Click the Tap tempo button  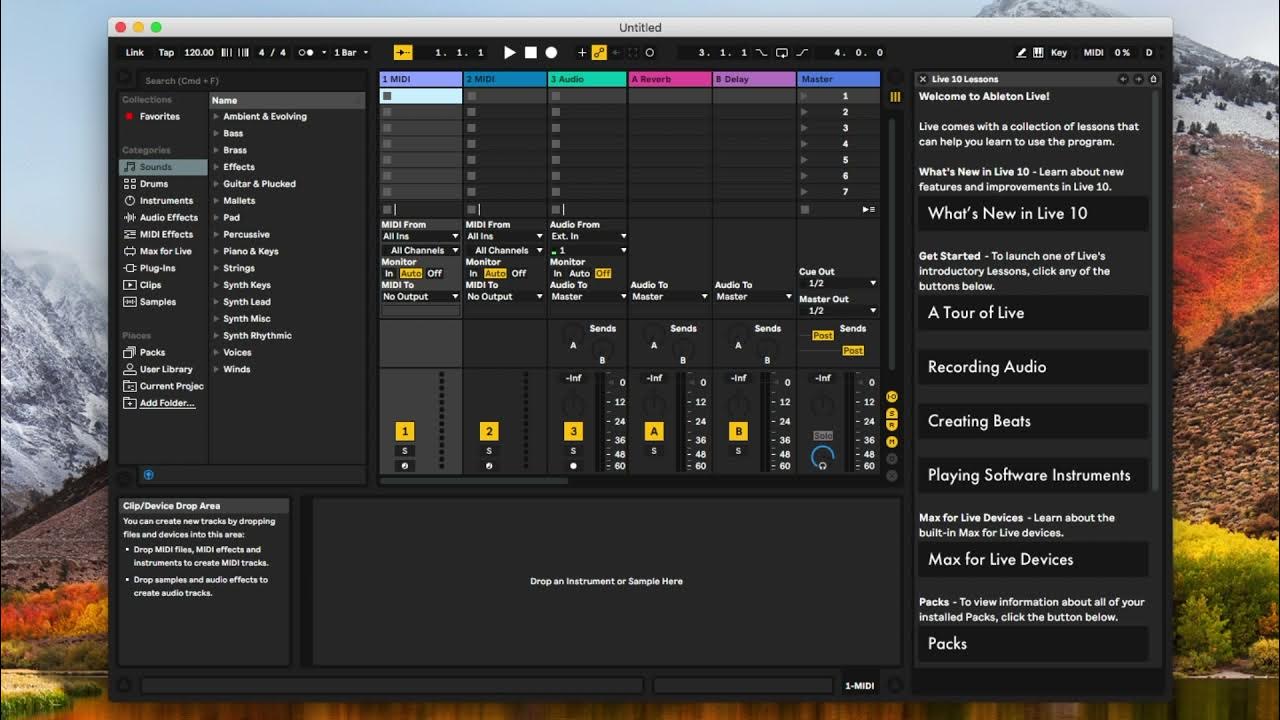point(166,52)
